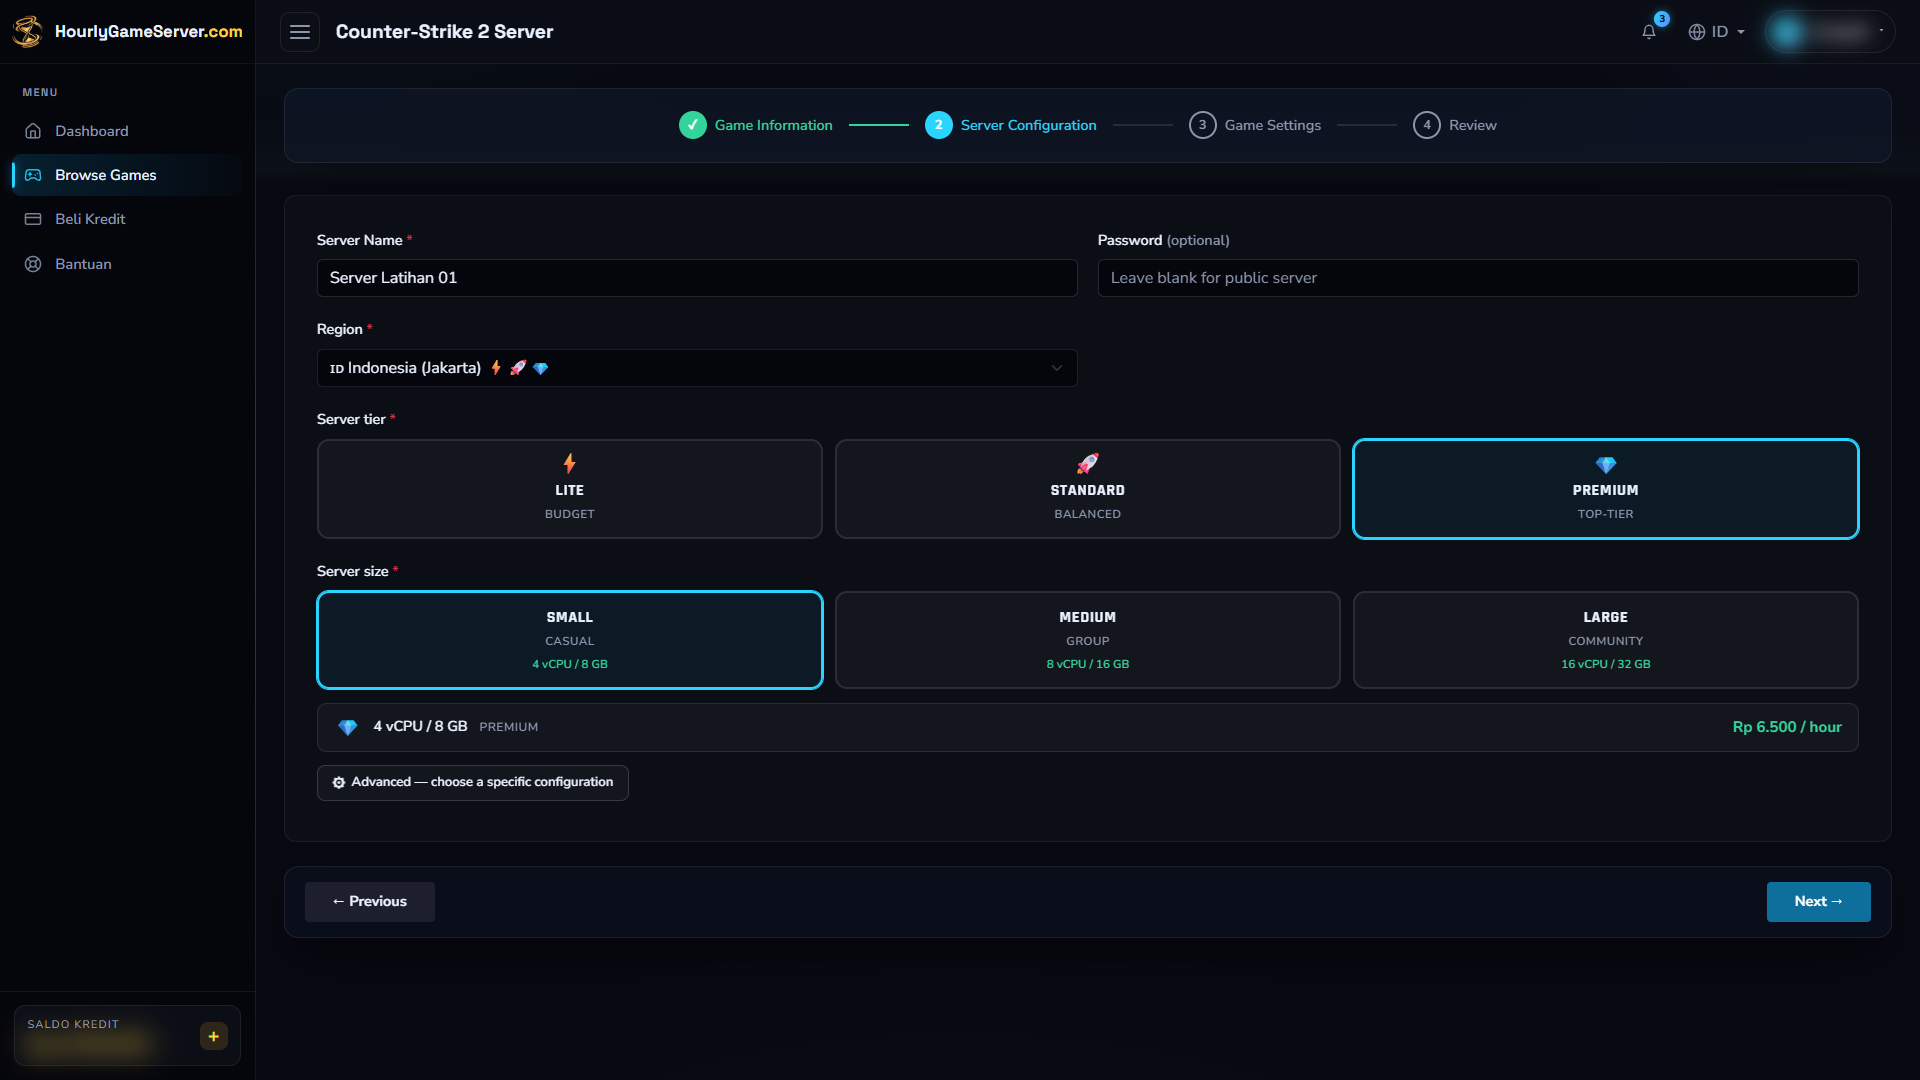The height and width of the screenshot is (1080, 1920).
Task: Click the Saldo Kredit balance panel
Action: pyautogui.click(x=127, y=1036)
